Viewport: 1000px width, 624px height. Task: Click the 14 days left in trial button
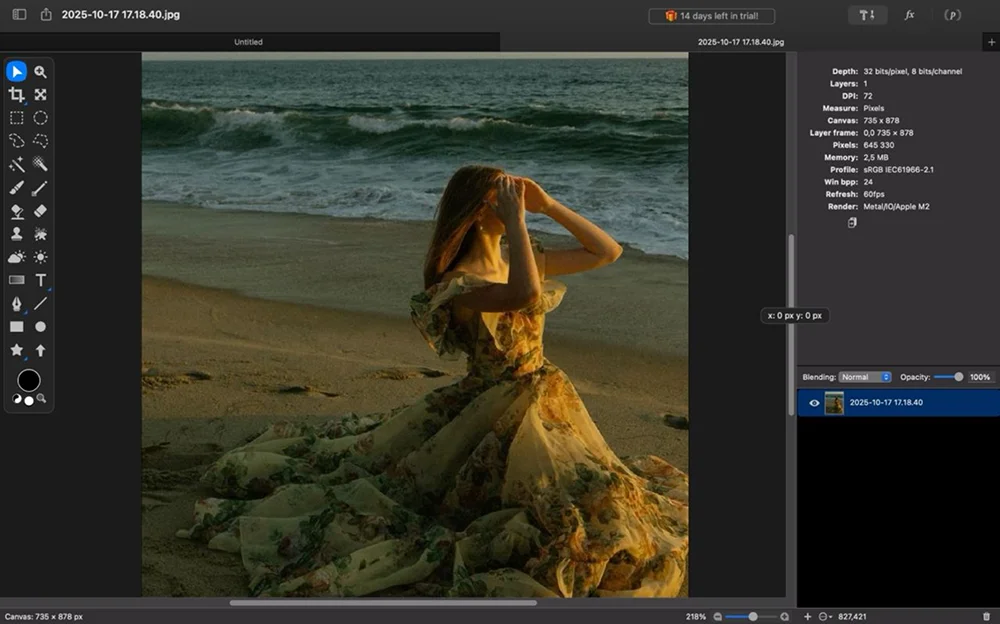711,16
